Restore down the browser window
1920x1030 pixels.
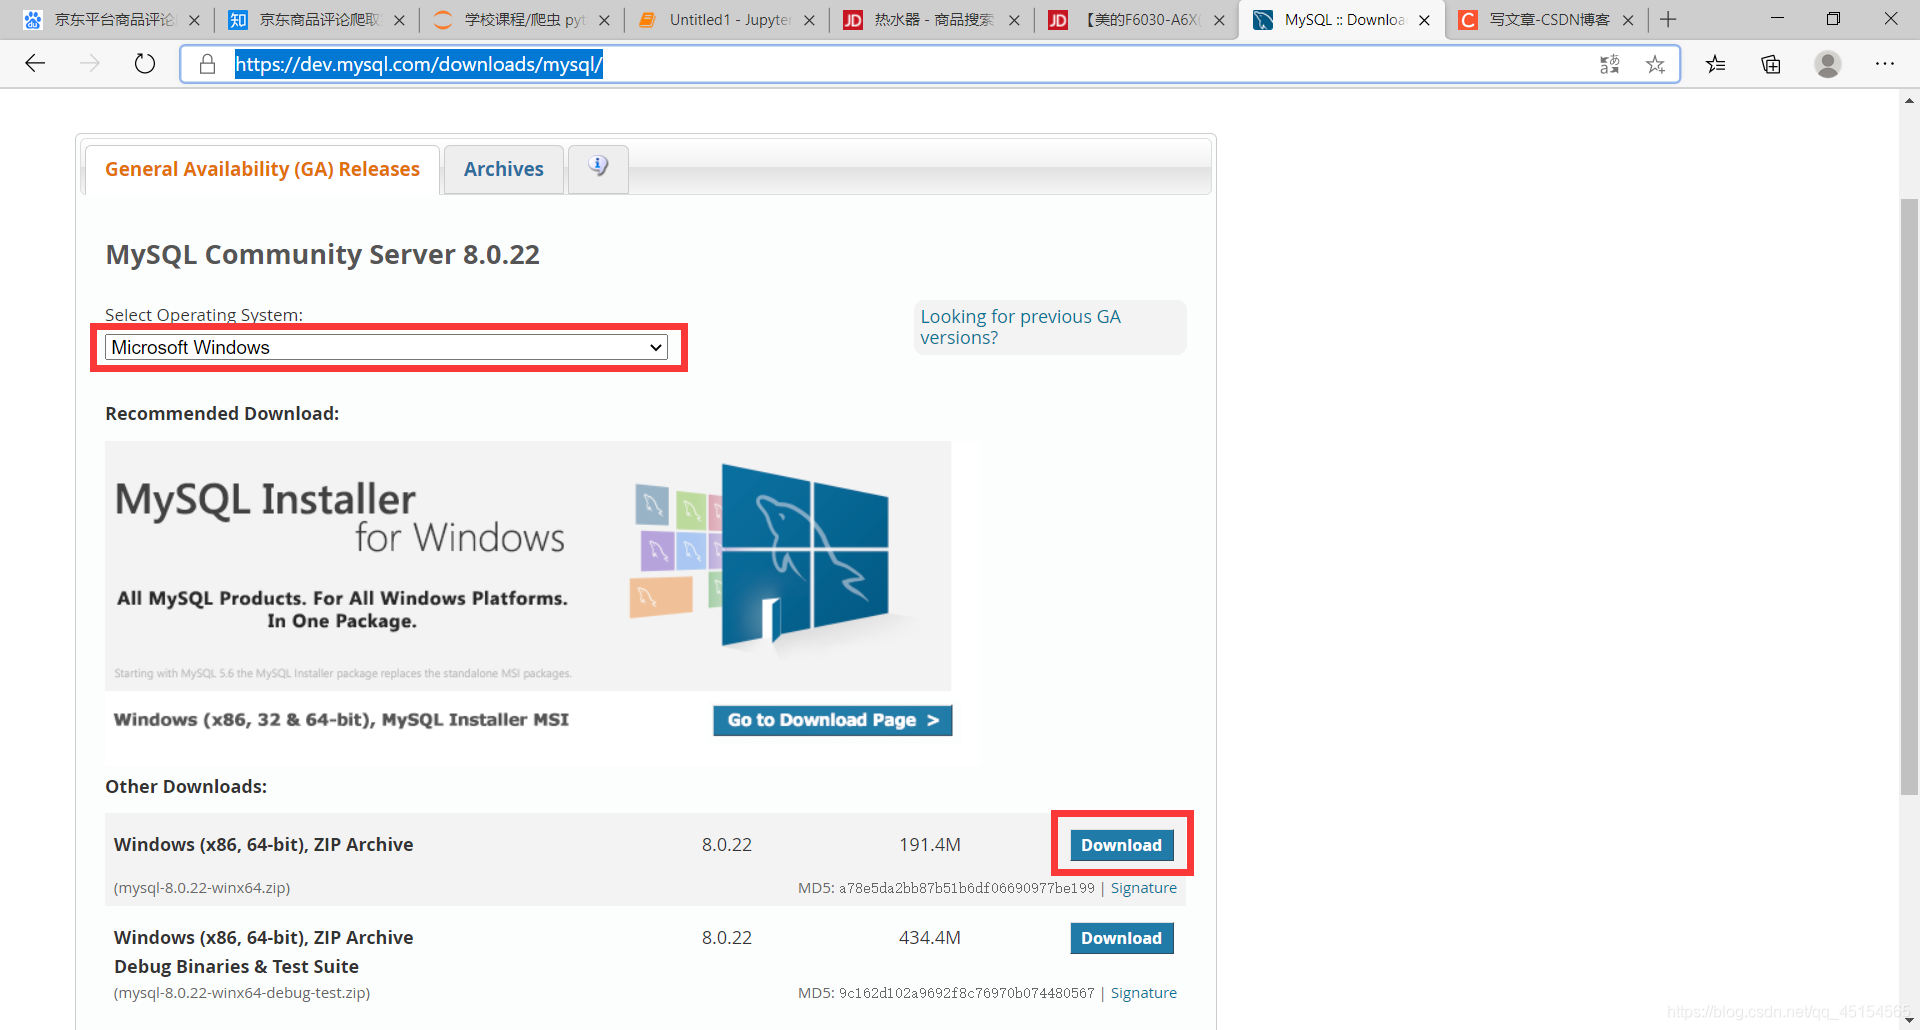(1833, 19)
